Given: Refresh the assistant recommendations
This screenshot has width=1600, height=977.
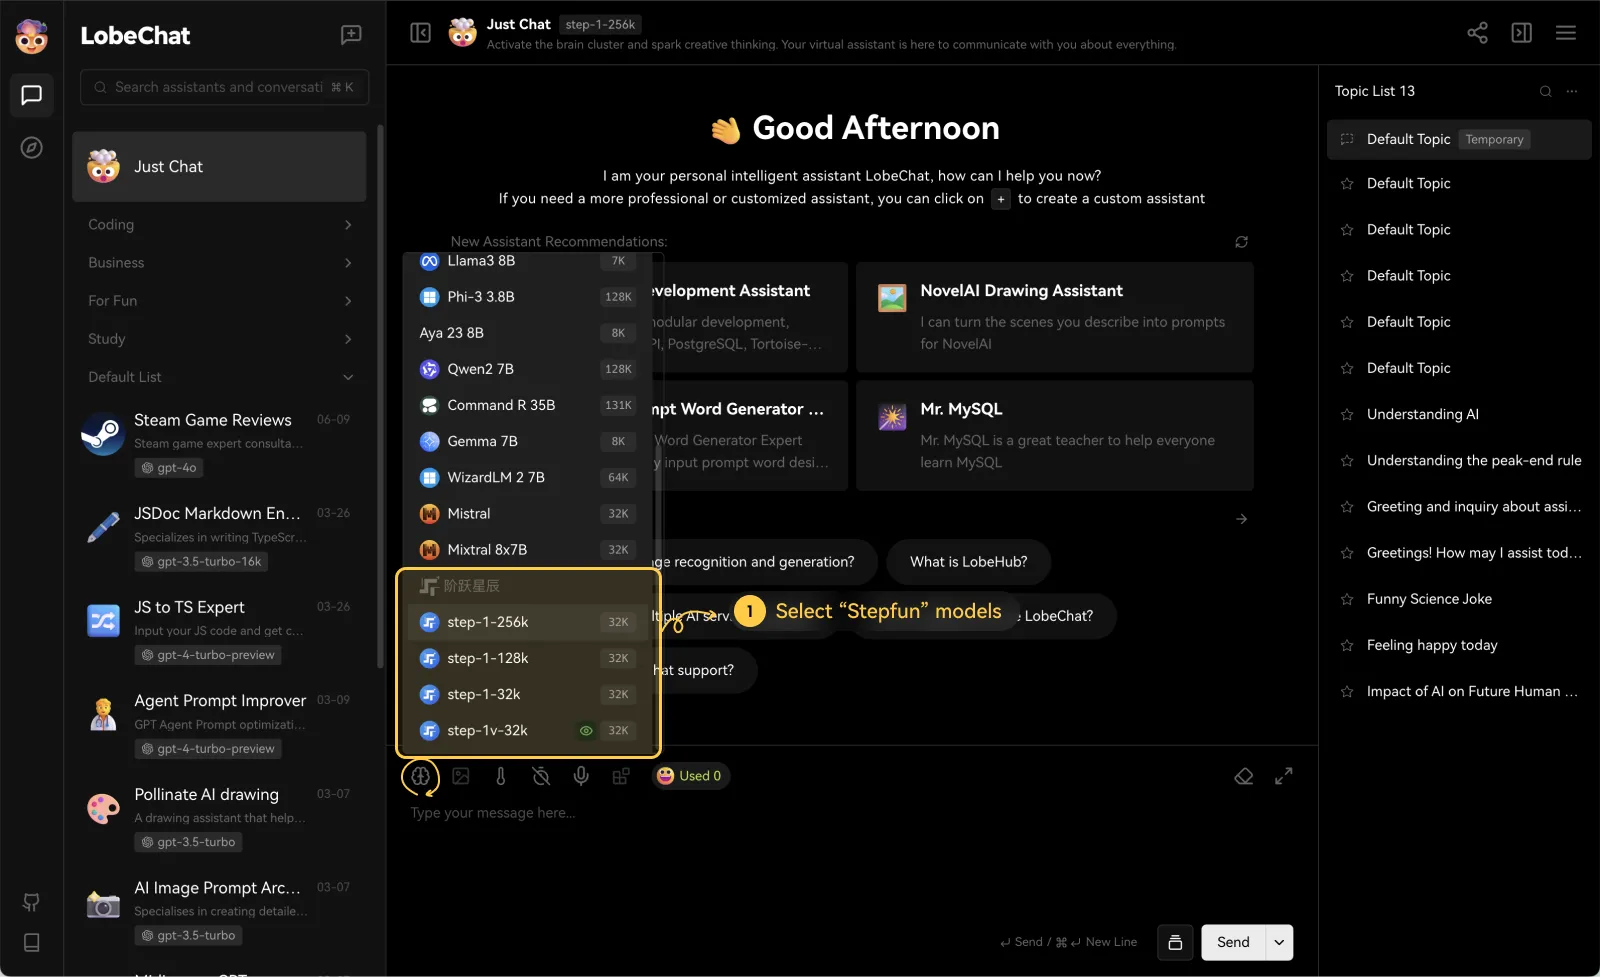Looking at the screenshot, I should tap(1241, 242).
